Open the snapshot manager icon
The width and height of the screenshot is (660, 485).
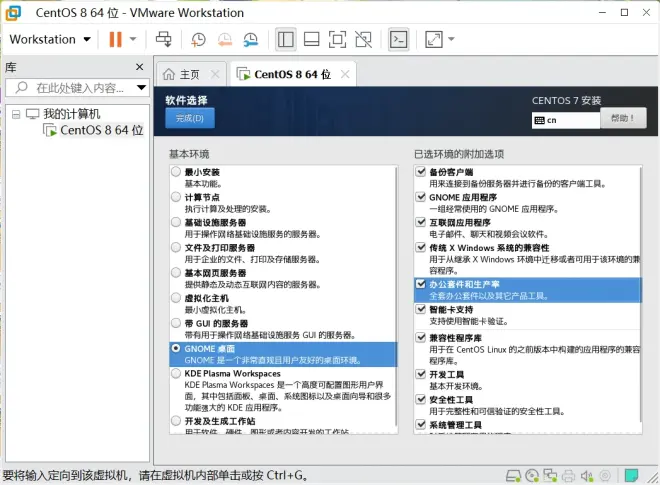[x=251, y=40]
